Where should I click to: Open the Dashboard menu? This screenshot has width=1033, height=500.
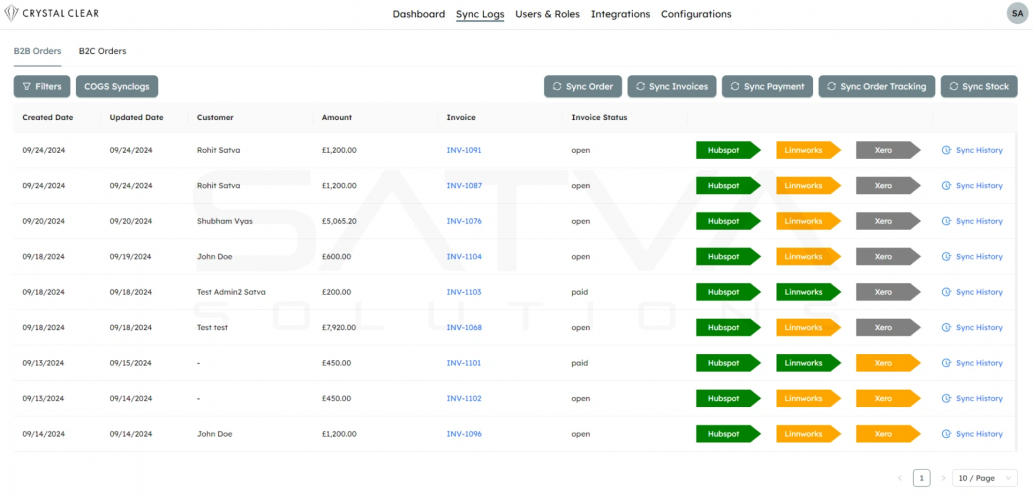click(x=419, y=14)
